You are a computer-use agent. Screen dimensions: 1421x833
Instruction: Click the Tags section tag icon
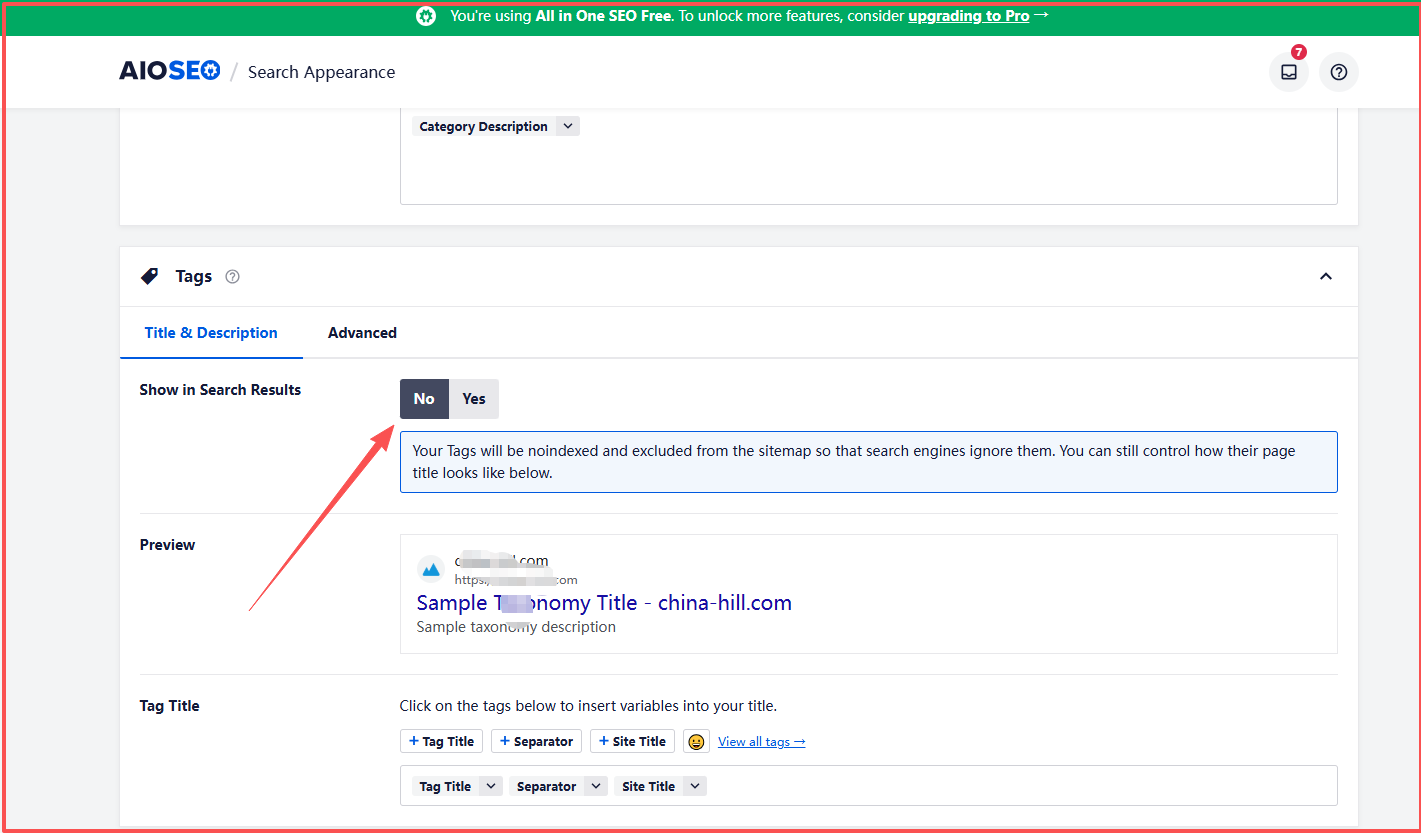coord(149,276)
